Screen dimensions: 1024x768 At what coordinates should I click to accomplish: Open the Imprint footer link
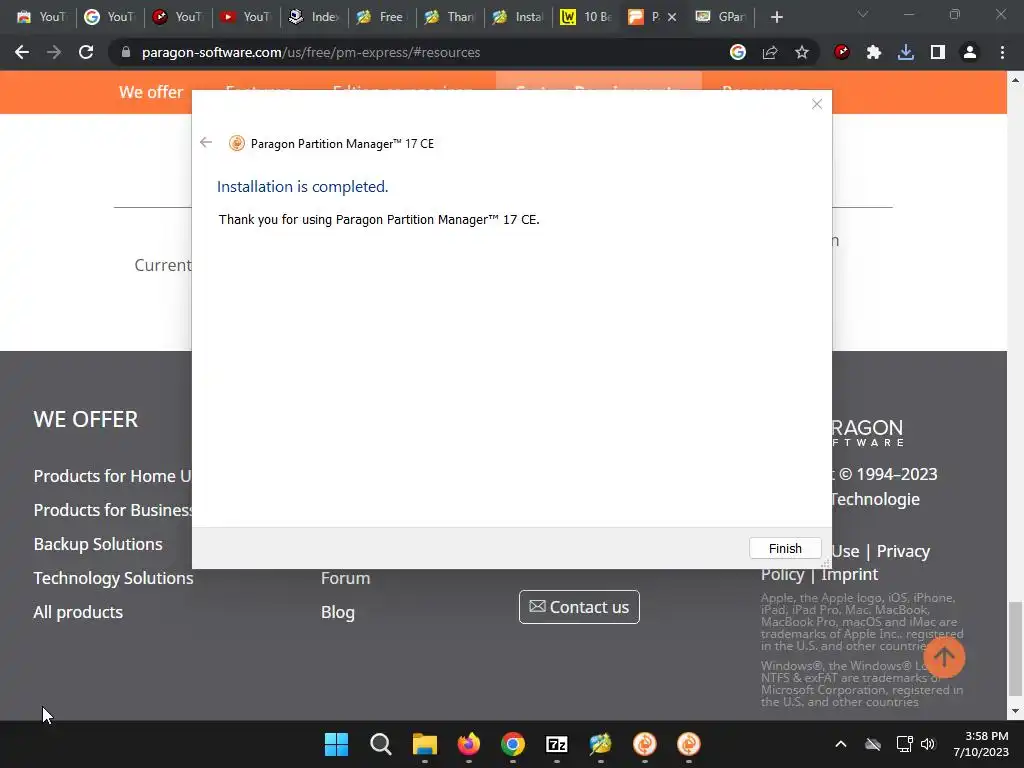(x=850, y=574)
